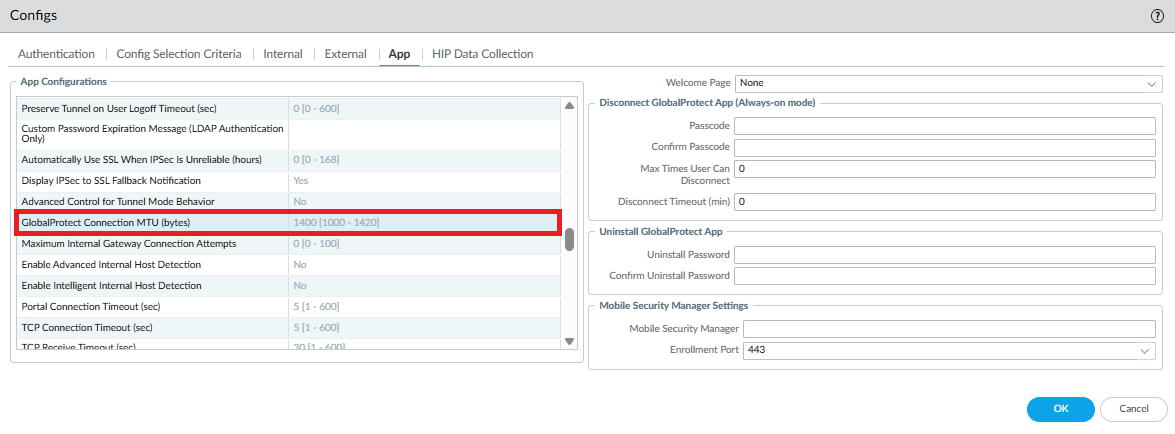Focus the Passcode input field
1175x434 pixels.
tap(945, 126)
